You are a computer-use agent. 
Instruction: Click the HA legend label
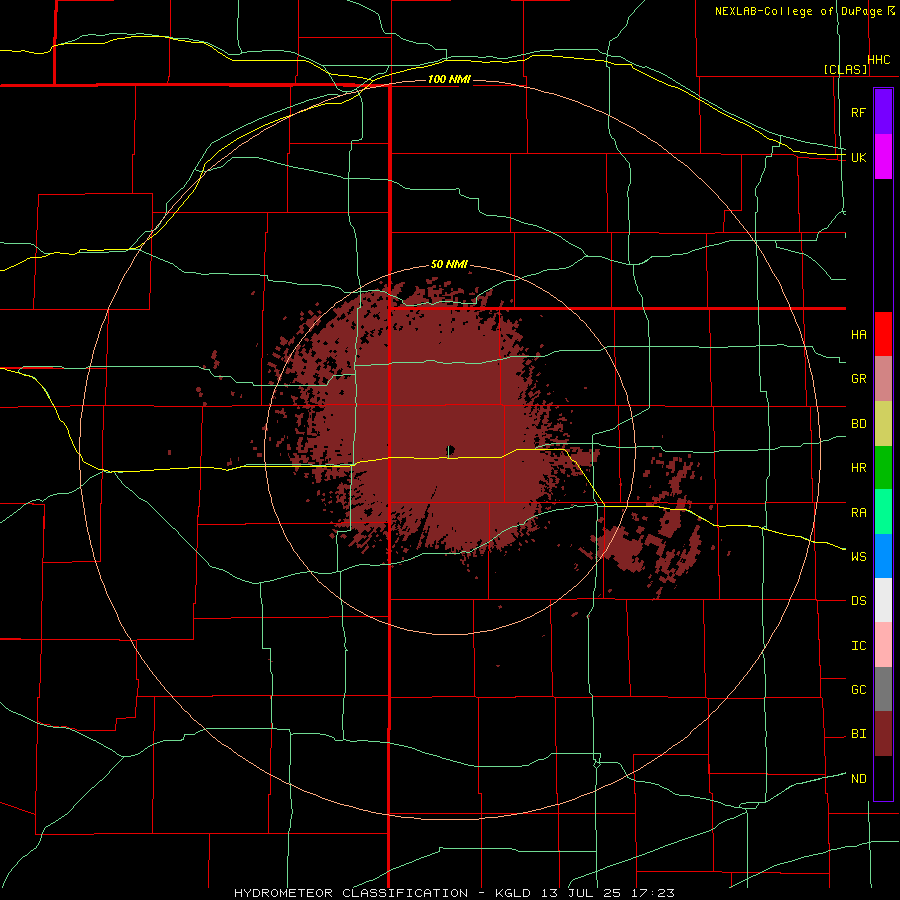(859, 335)
